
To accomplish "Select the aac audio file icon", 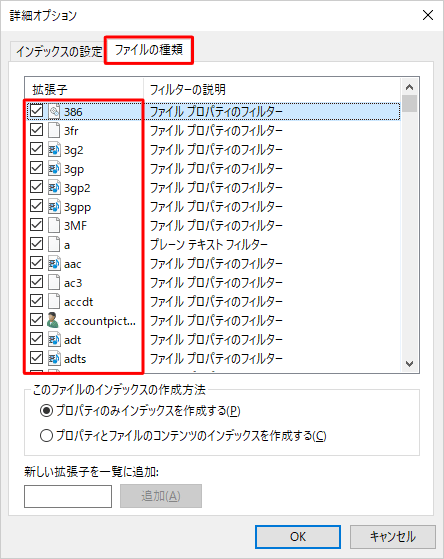I will (54, 263).
